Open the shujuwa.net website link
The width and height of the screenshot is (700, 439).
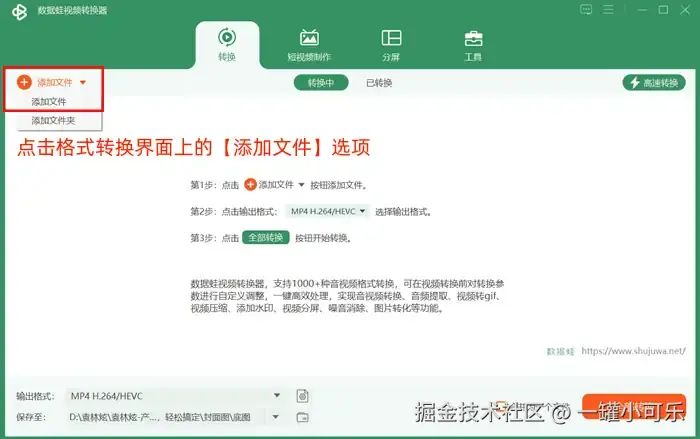pos(633,351)
